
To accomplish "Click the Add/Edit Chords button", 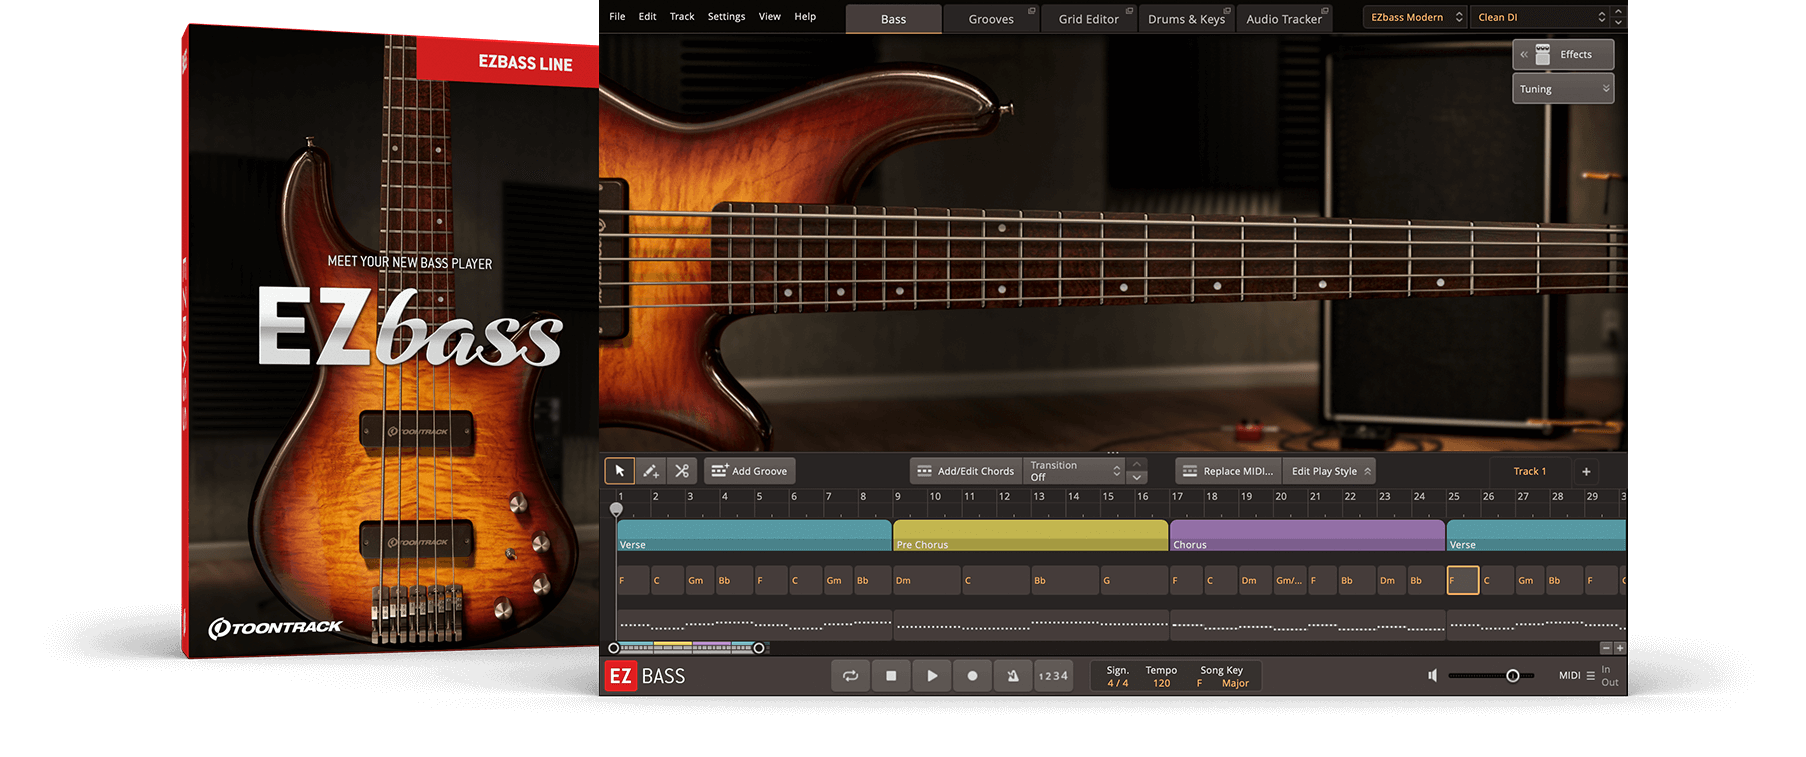I will tap(966, 471).
